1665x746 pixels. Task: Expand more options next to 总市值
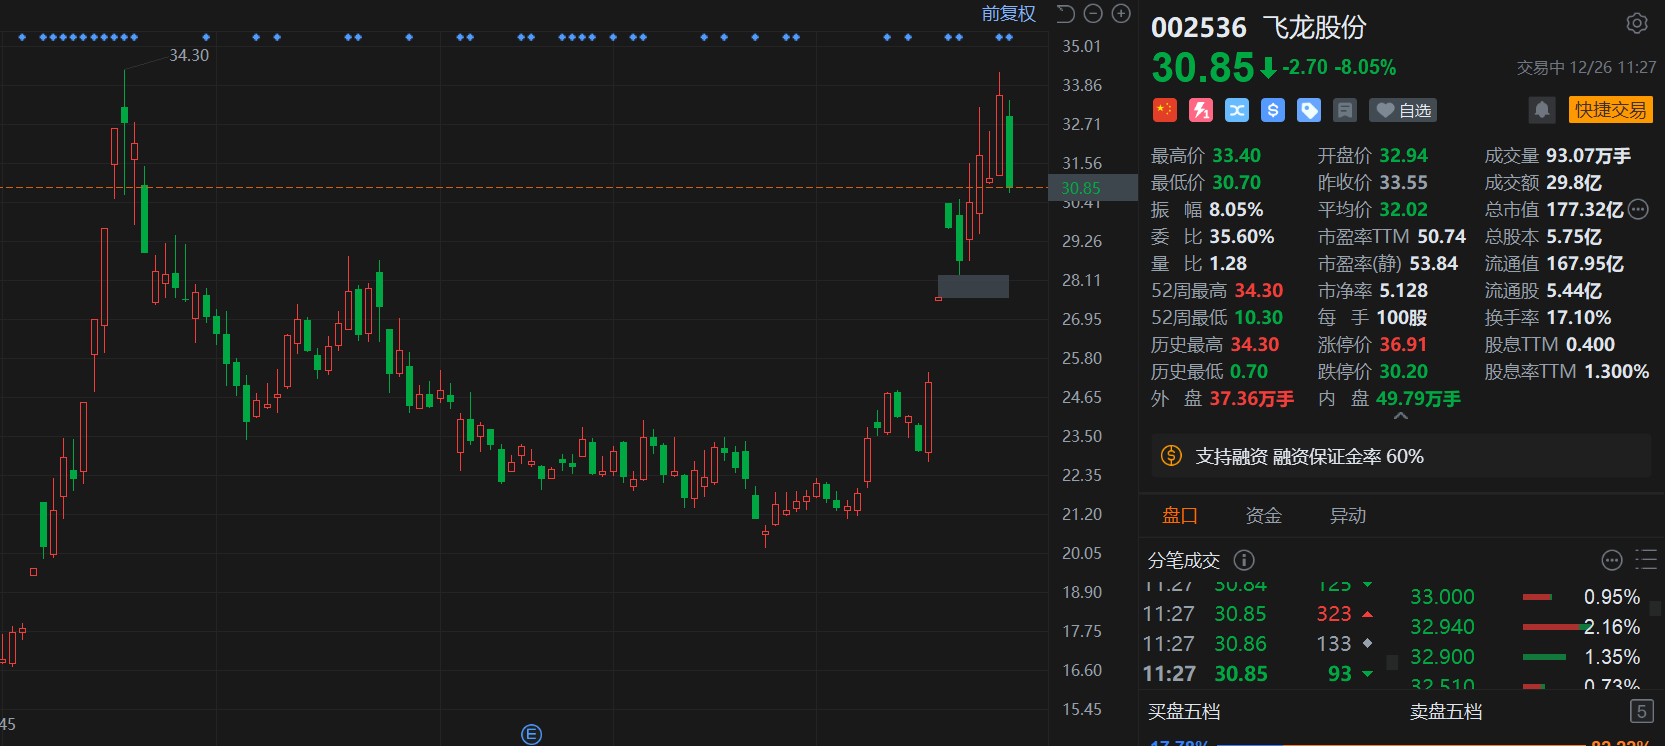pos(1638,210)
